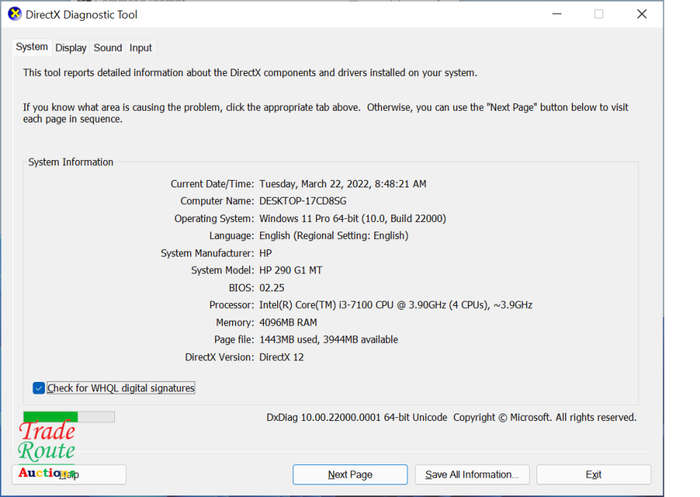Open the Sound tab
The width and height of the screenshot is (700, 497).
click(x=108, y=48)
